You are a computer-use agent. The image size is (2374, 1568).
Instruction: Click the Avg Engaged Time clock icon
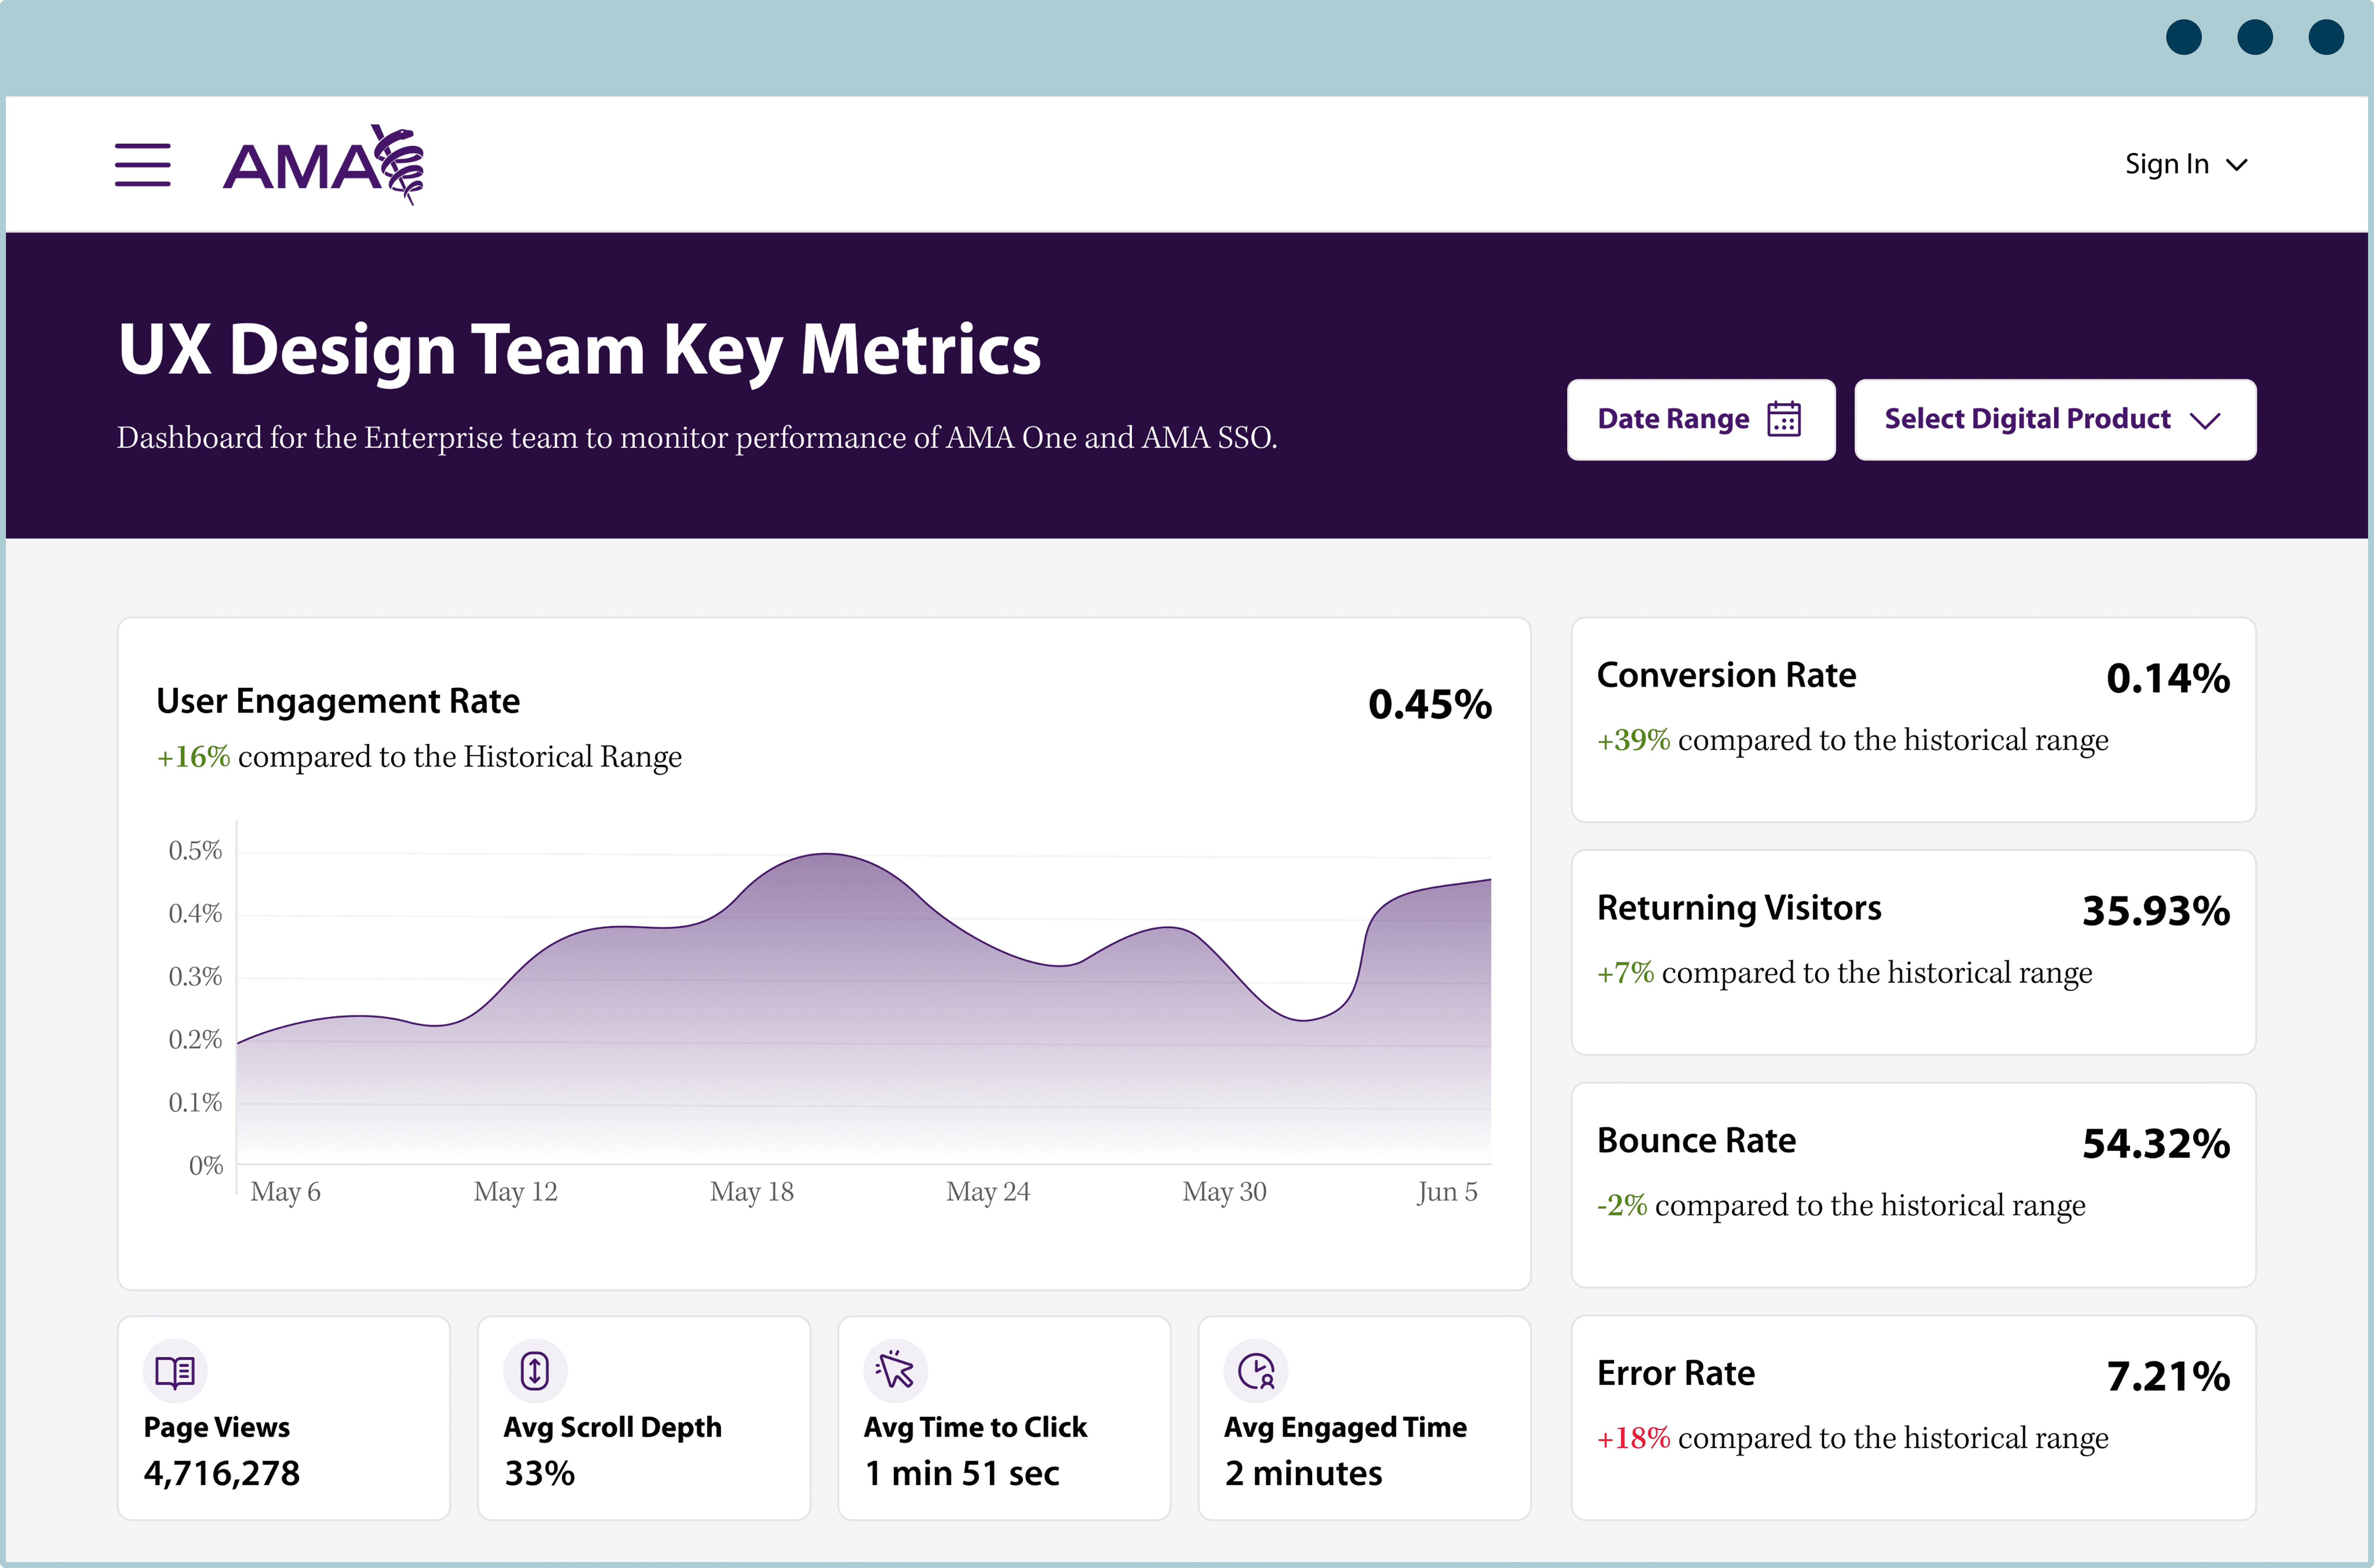[1256, 1371]
